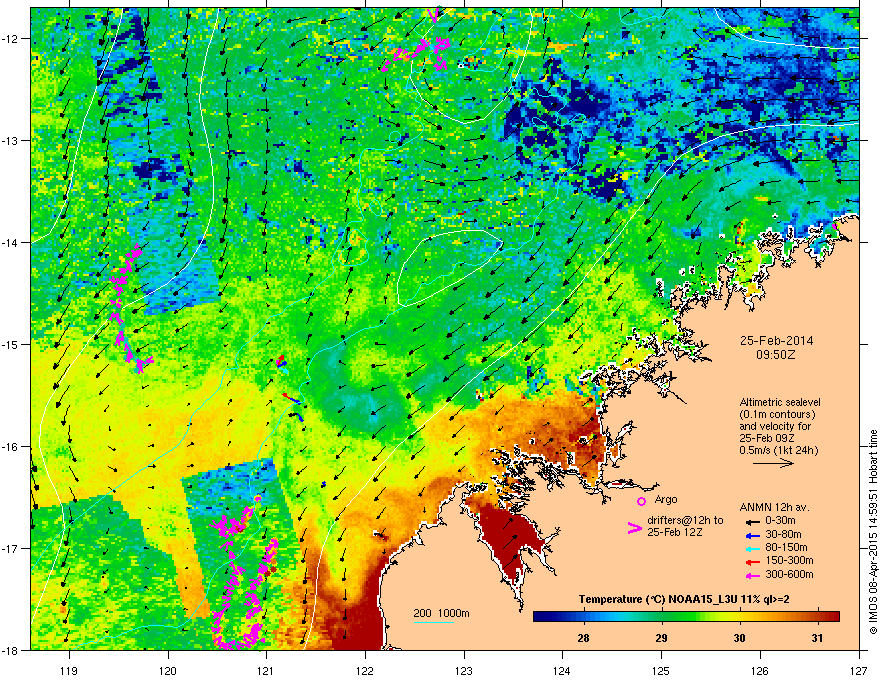Screen dimensions: 880x680
Task: Click the longitude axis label '123'
Action: coord(464,670)
